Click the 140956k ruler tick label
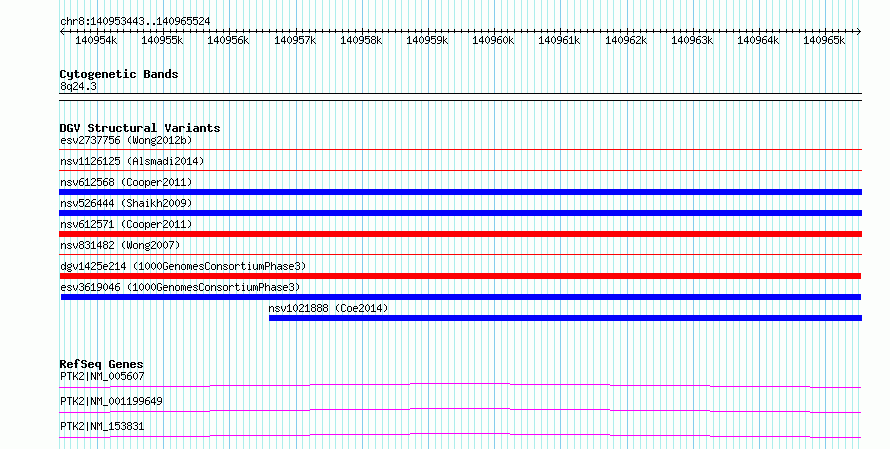This screenshot has width=890, height=449. tap(228, 40)
